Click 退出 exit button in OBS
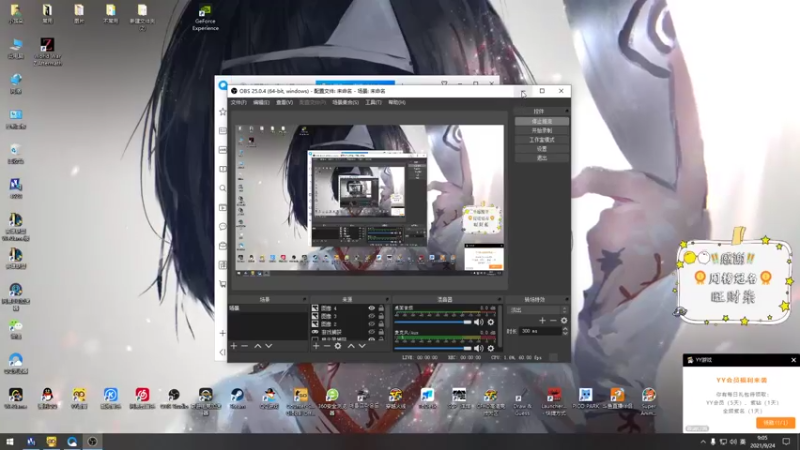 [541, 158]
